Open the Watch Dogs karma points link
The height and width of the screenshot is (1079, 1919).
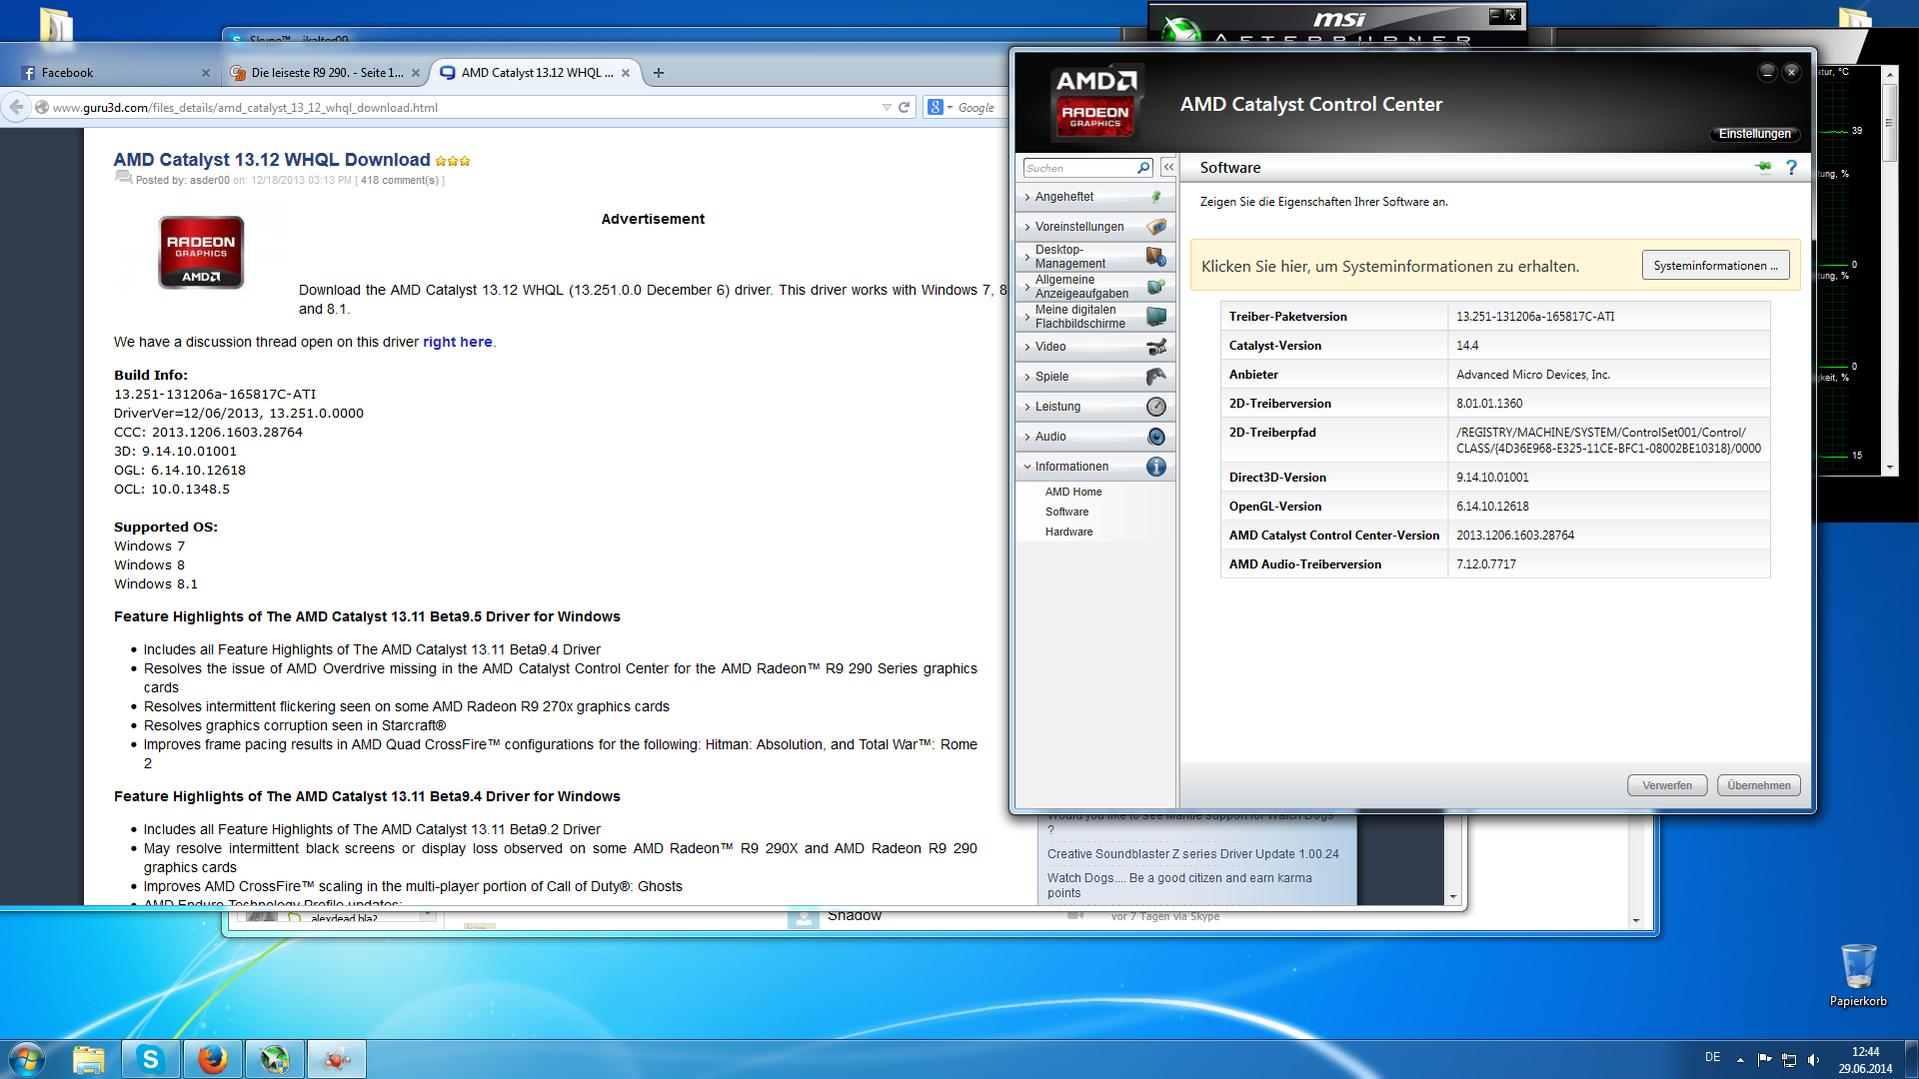(x=1179, y=885)
